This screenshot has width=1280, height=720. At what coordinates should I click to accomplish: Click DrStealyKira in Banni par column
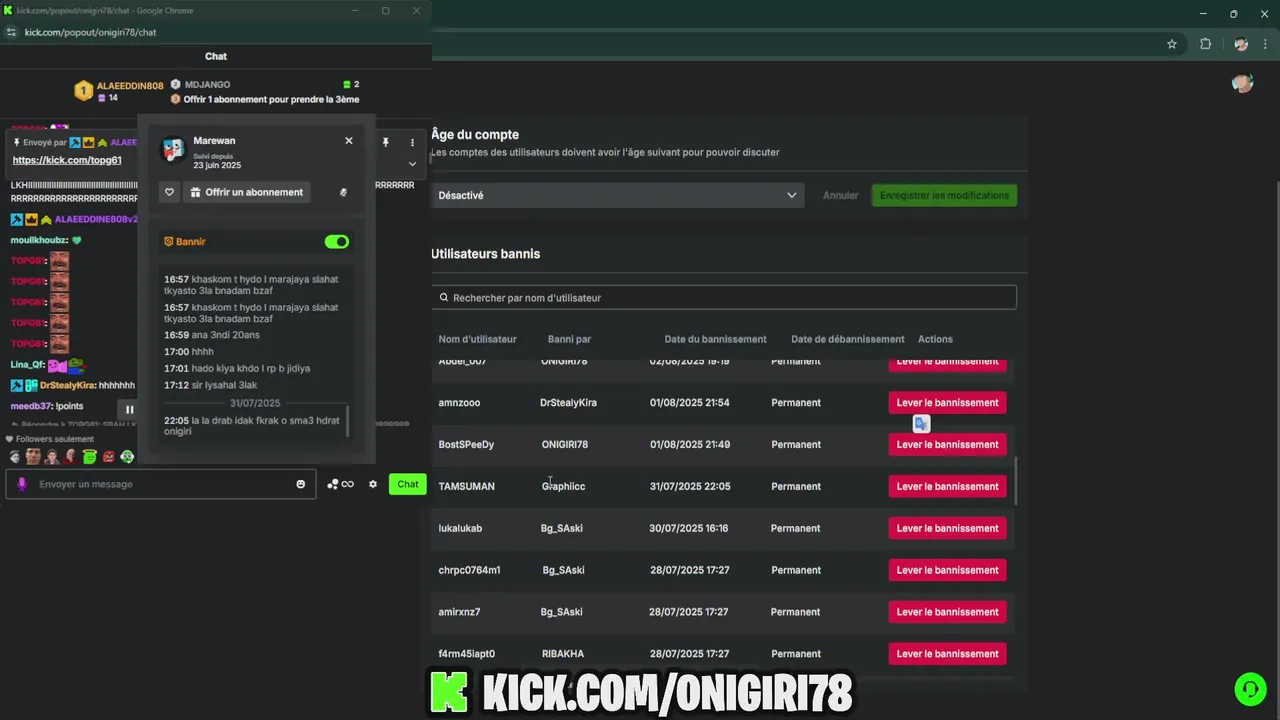click(x=568, y=402)
